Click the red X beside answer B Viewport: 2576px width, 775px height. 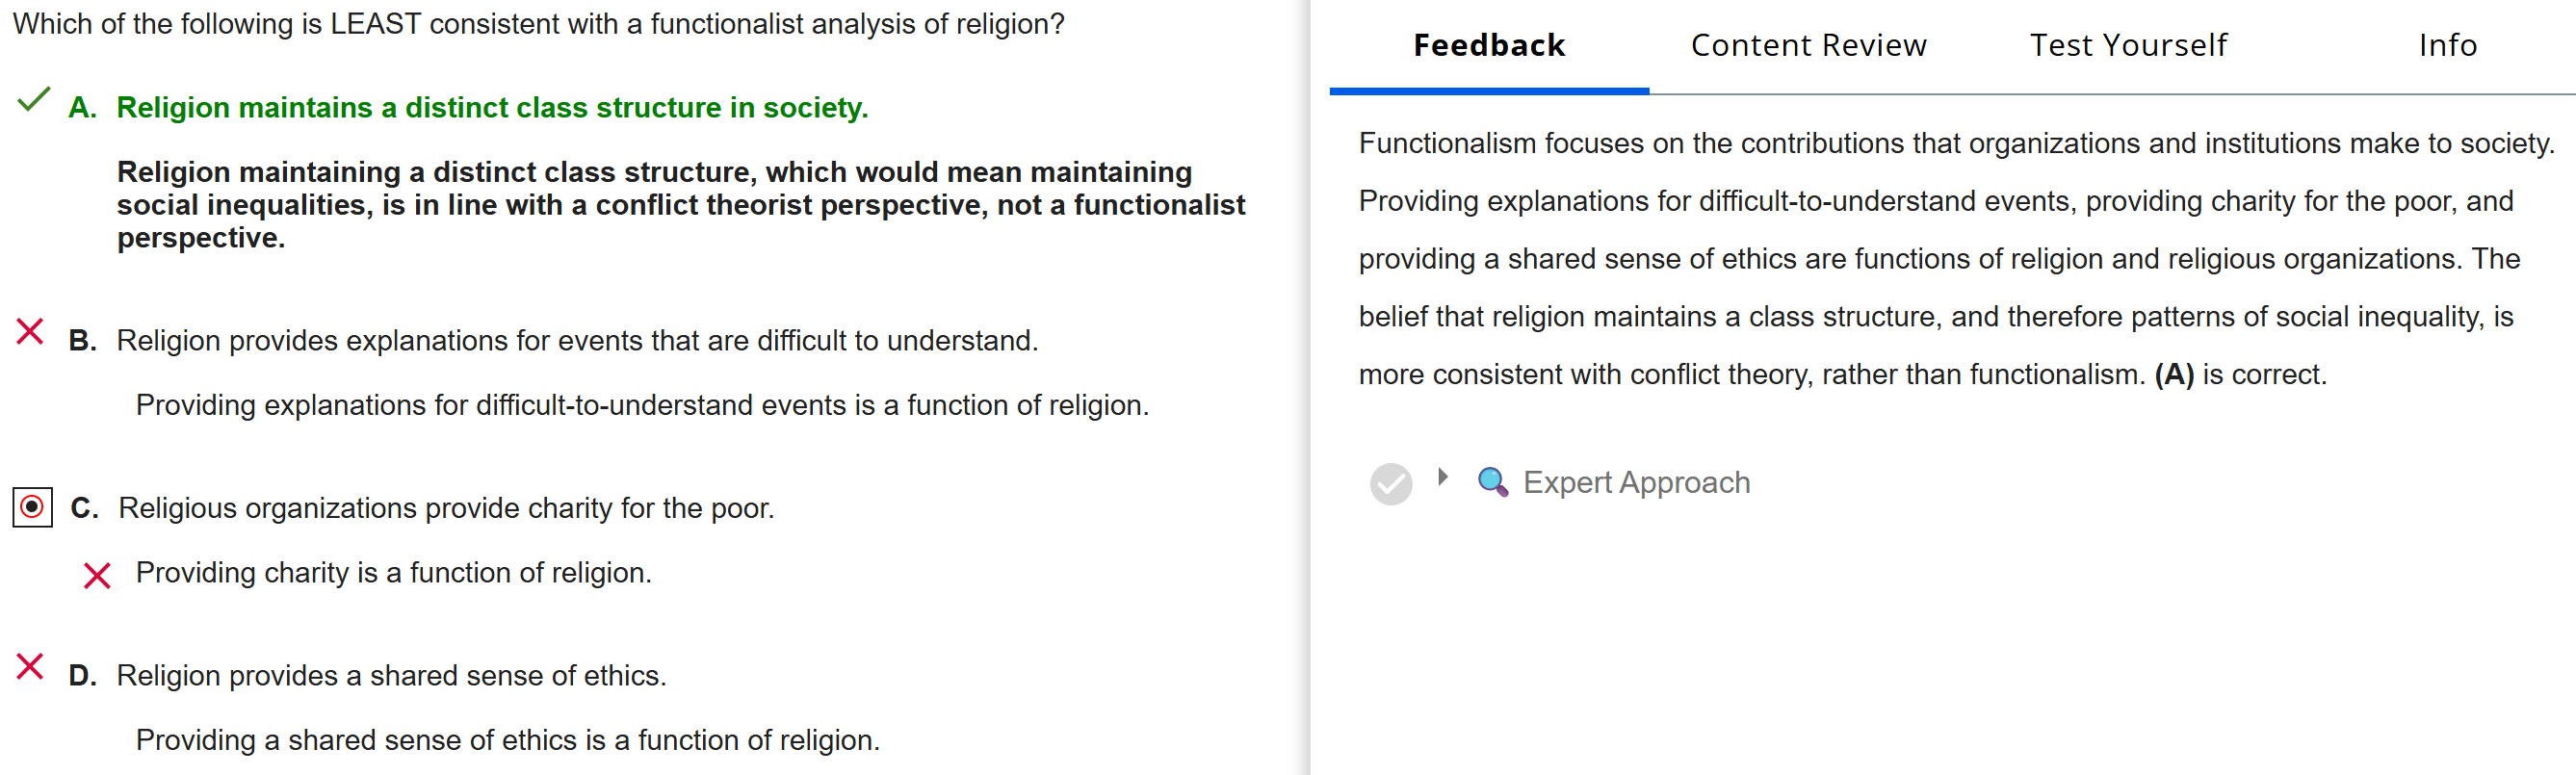[x=30, y=332]
